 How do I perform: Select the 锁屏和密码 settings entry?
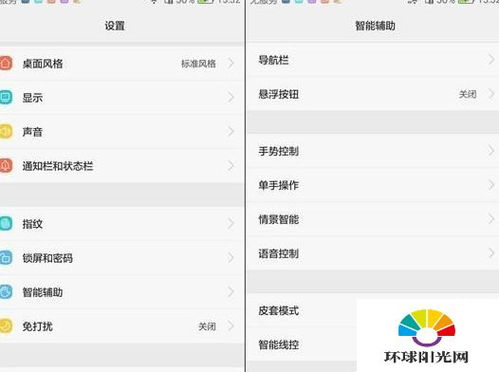[122, 258]
